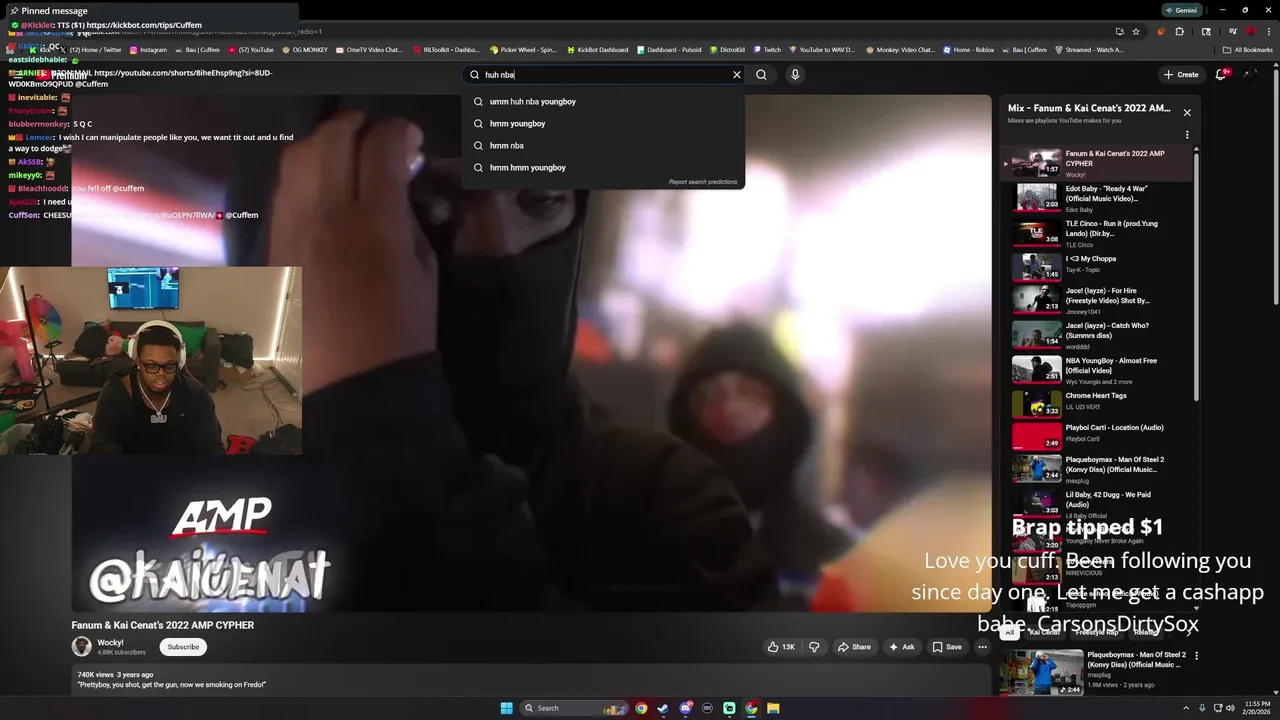Viewport: 1280px width, 720px height.
Task: Open the All Bookmarks folder
Action: tap(1247, 50)
